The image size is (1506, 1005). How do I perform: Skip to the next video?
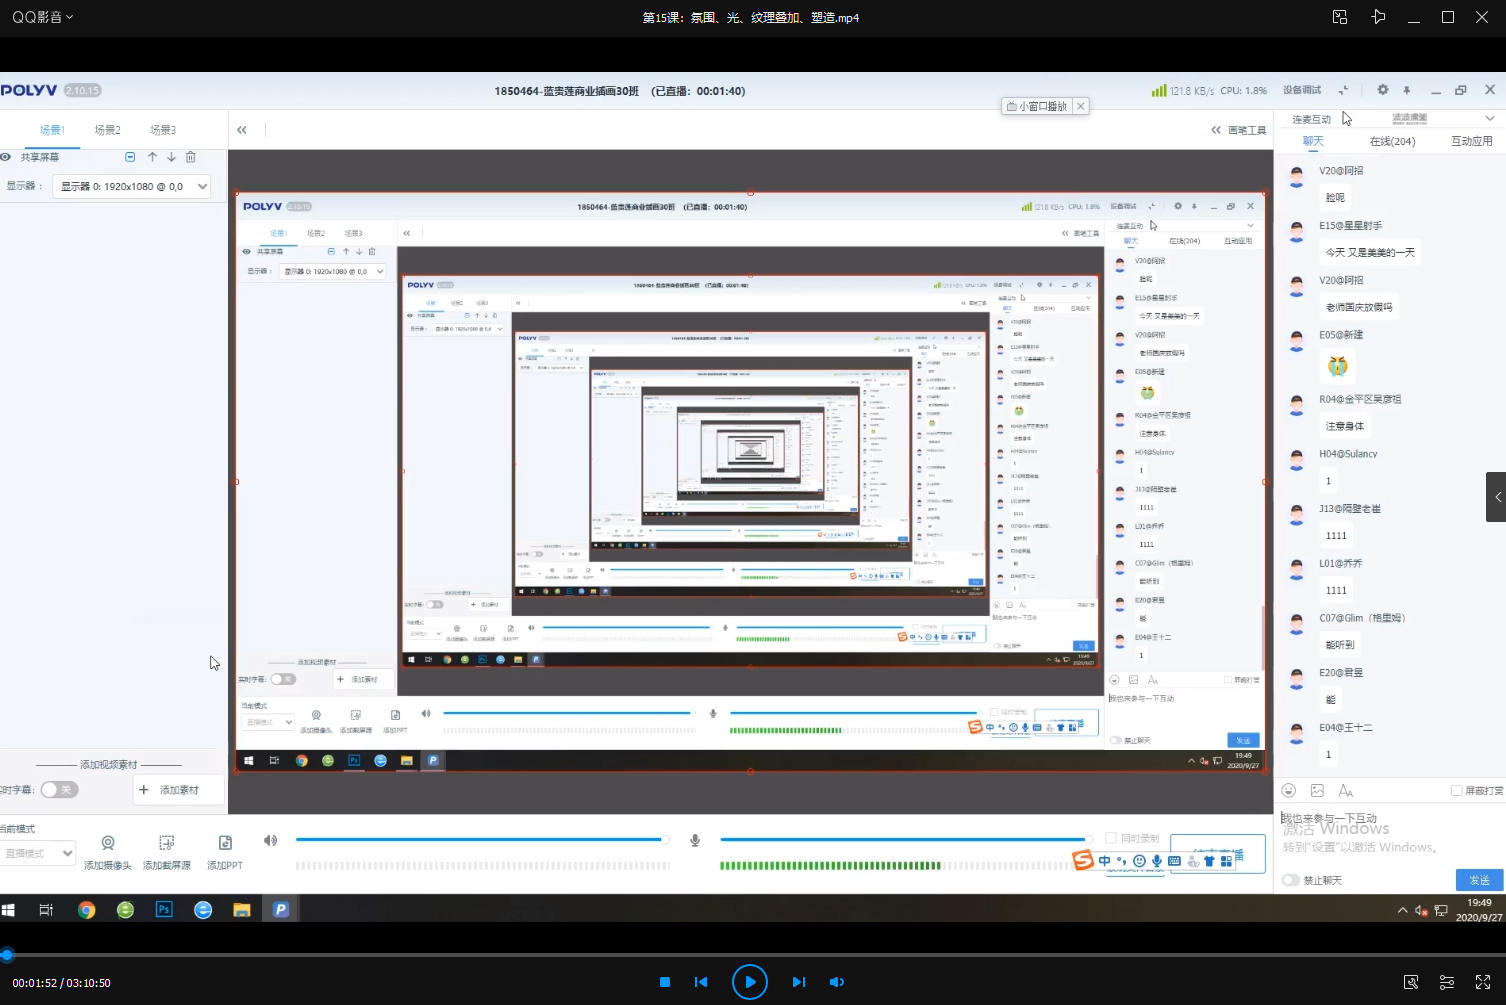[x=798, y=982]
